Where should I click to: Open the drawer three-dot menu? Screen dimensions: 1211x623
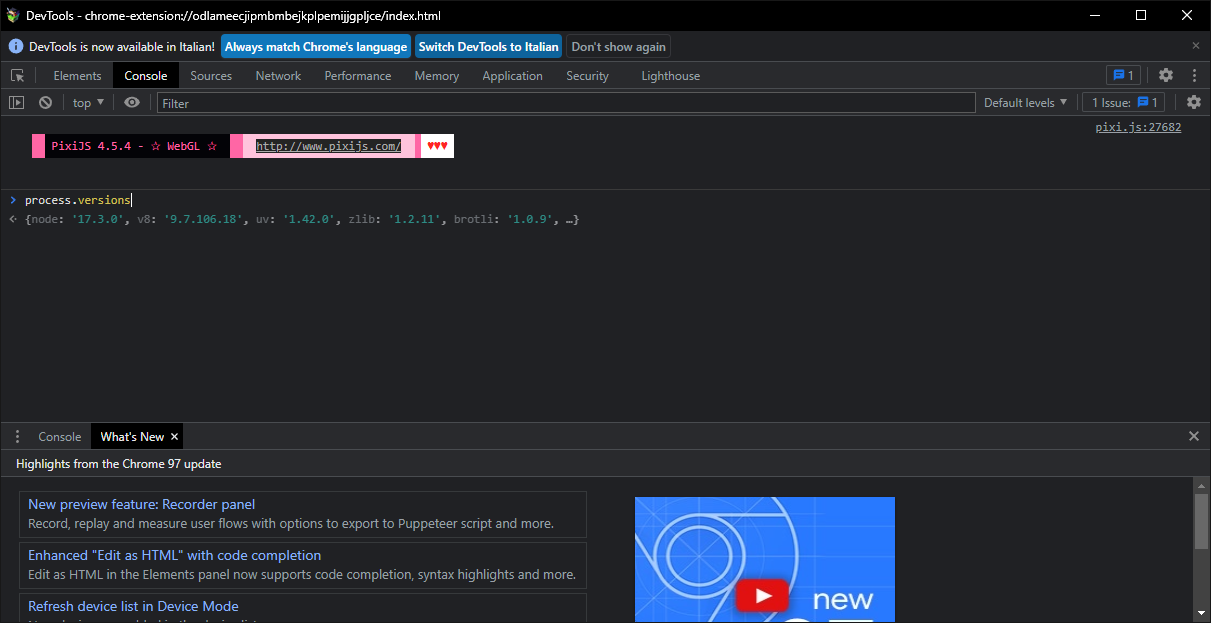click(17, 437)
